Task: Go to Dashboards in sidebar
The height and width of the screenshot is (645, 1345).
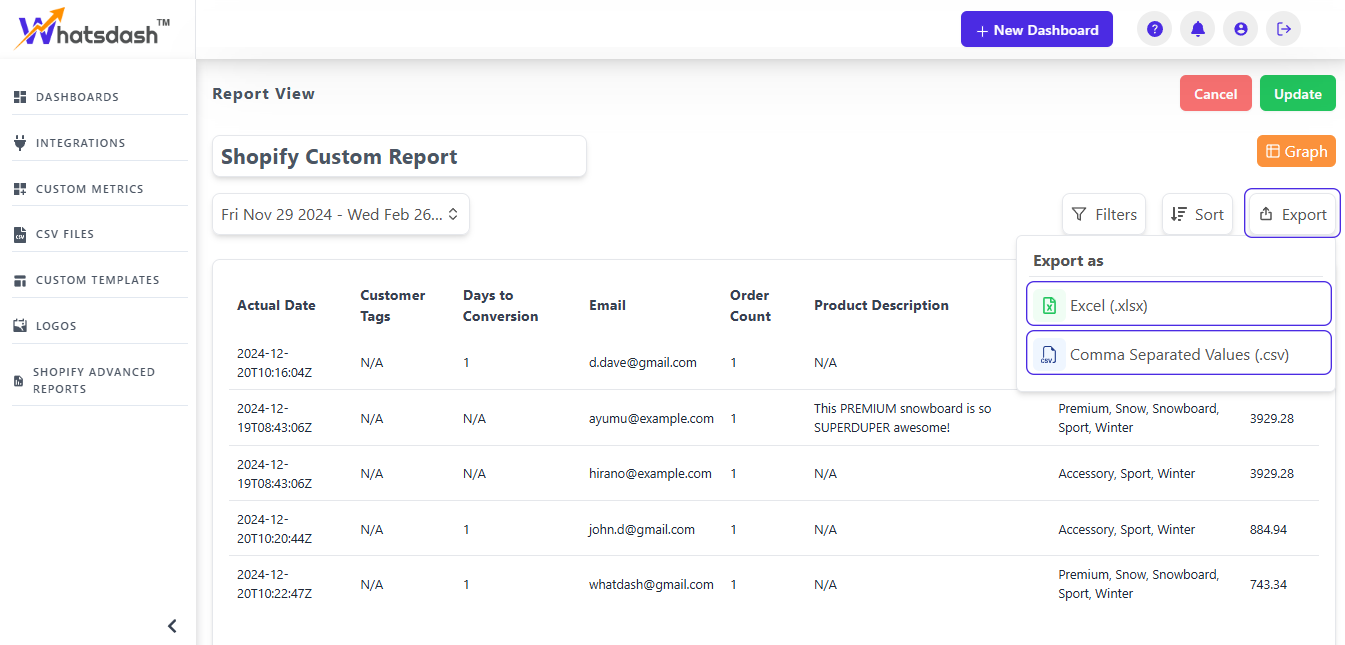Action: (x=77, y=97)
